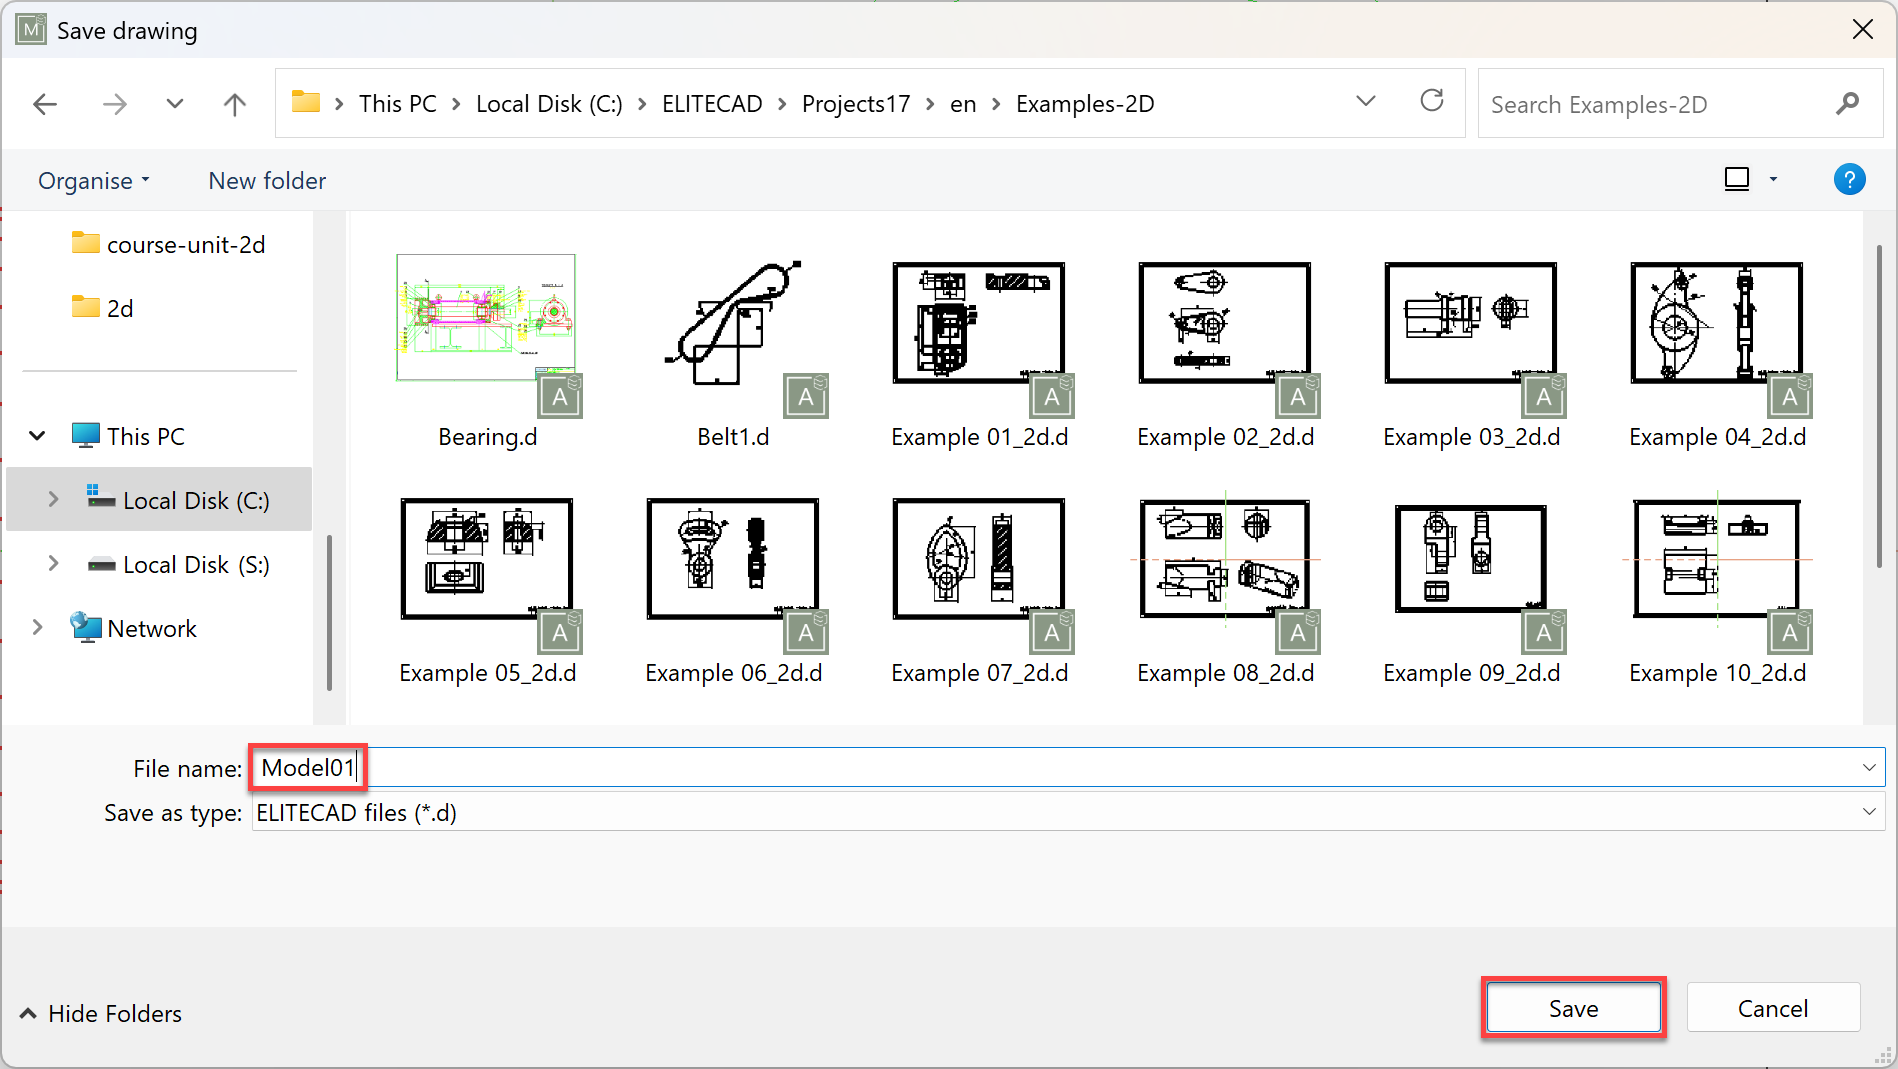Open the course-unit-2d folder
This screenshot has height=1069, width=1898.
185,245
